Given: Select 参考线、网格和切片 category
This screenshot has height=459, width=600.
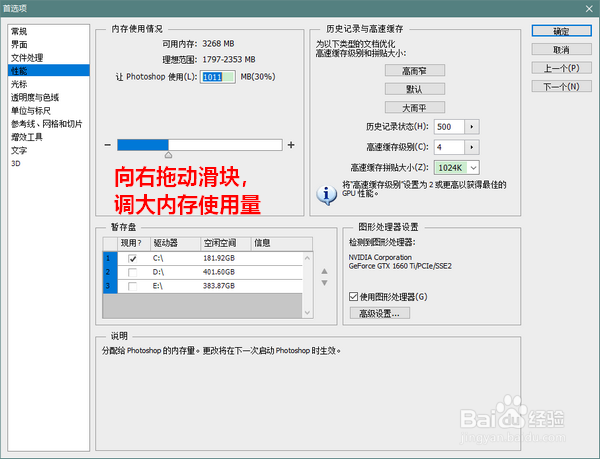Looking at the screenshot, I should (49, 124).
